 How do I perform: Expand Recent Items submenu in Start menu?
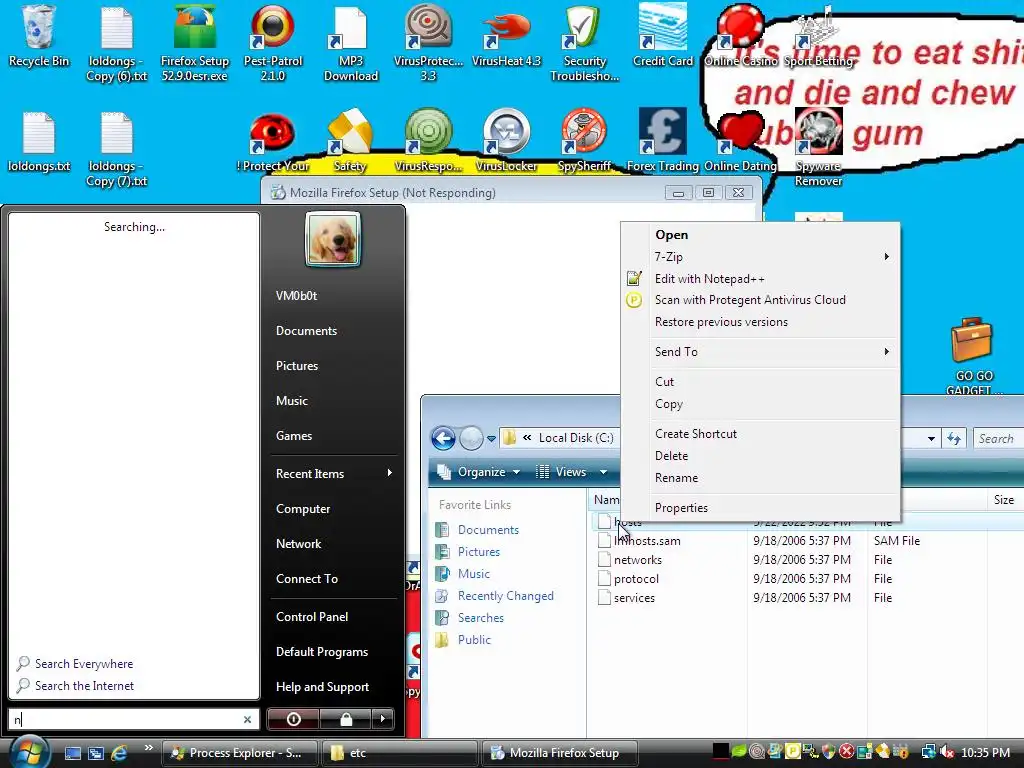point(334,473)
